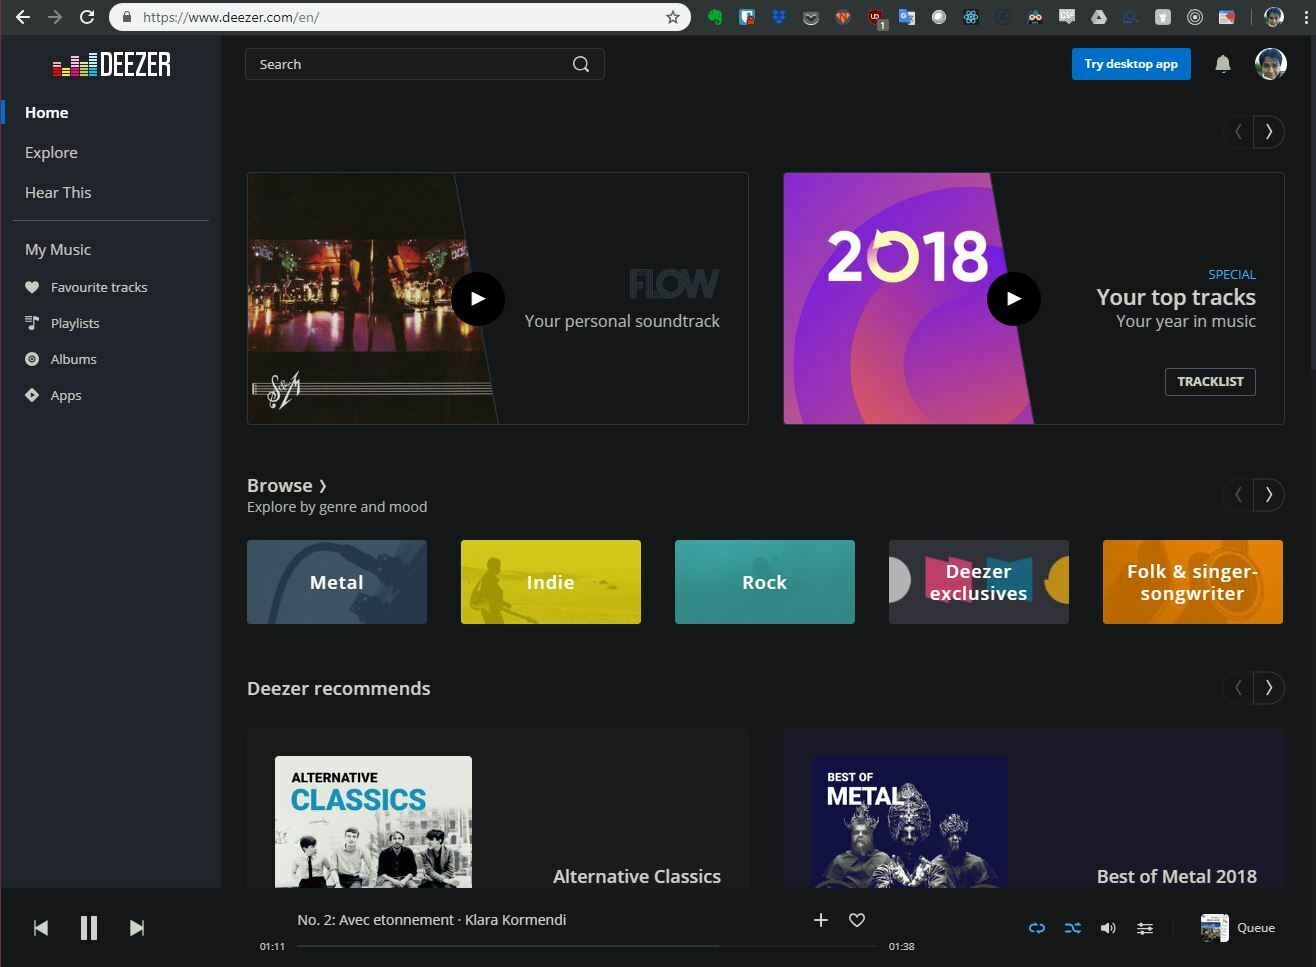Go to Home in sidebar
Screen dimensions: 1316x967
[47, 112]
